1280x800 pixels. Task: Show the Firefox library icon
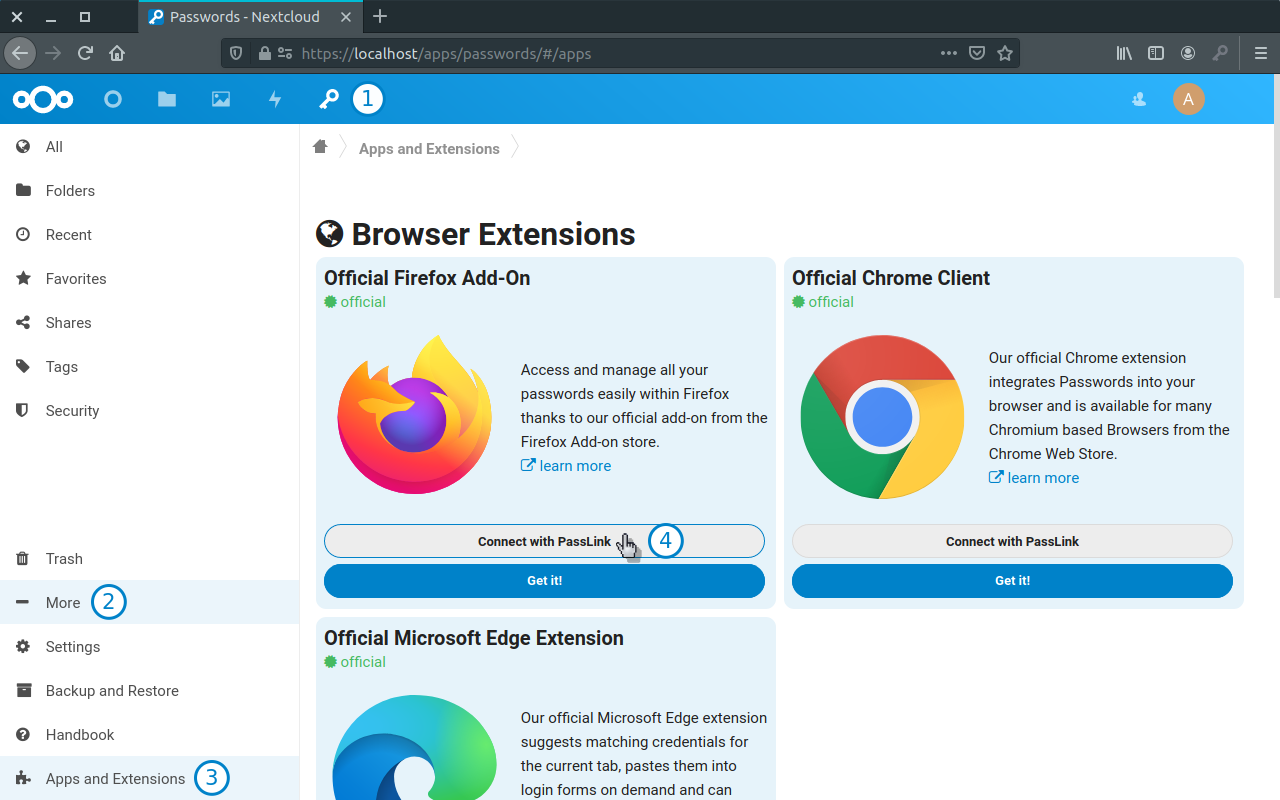click(1124, 53)
